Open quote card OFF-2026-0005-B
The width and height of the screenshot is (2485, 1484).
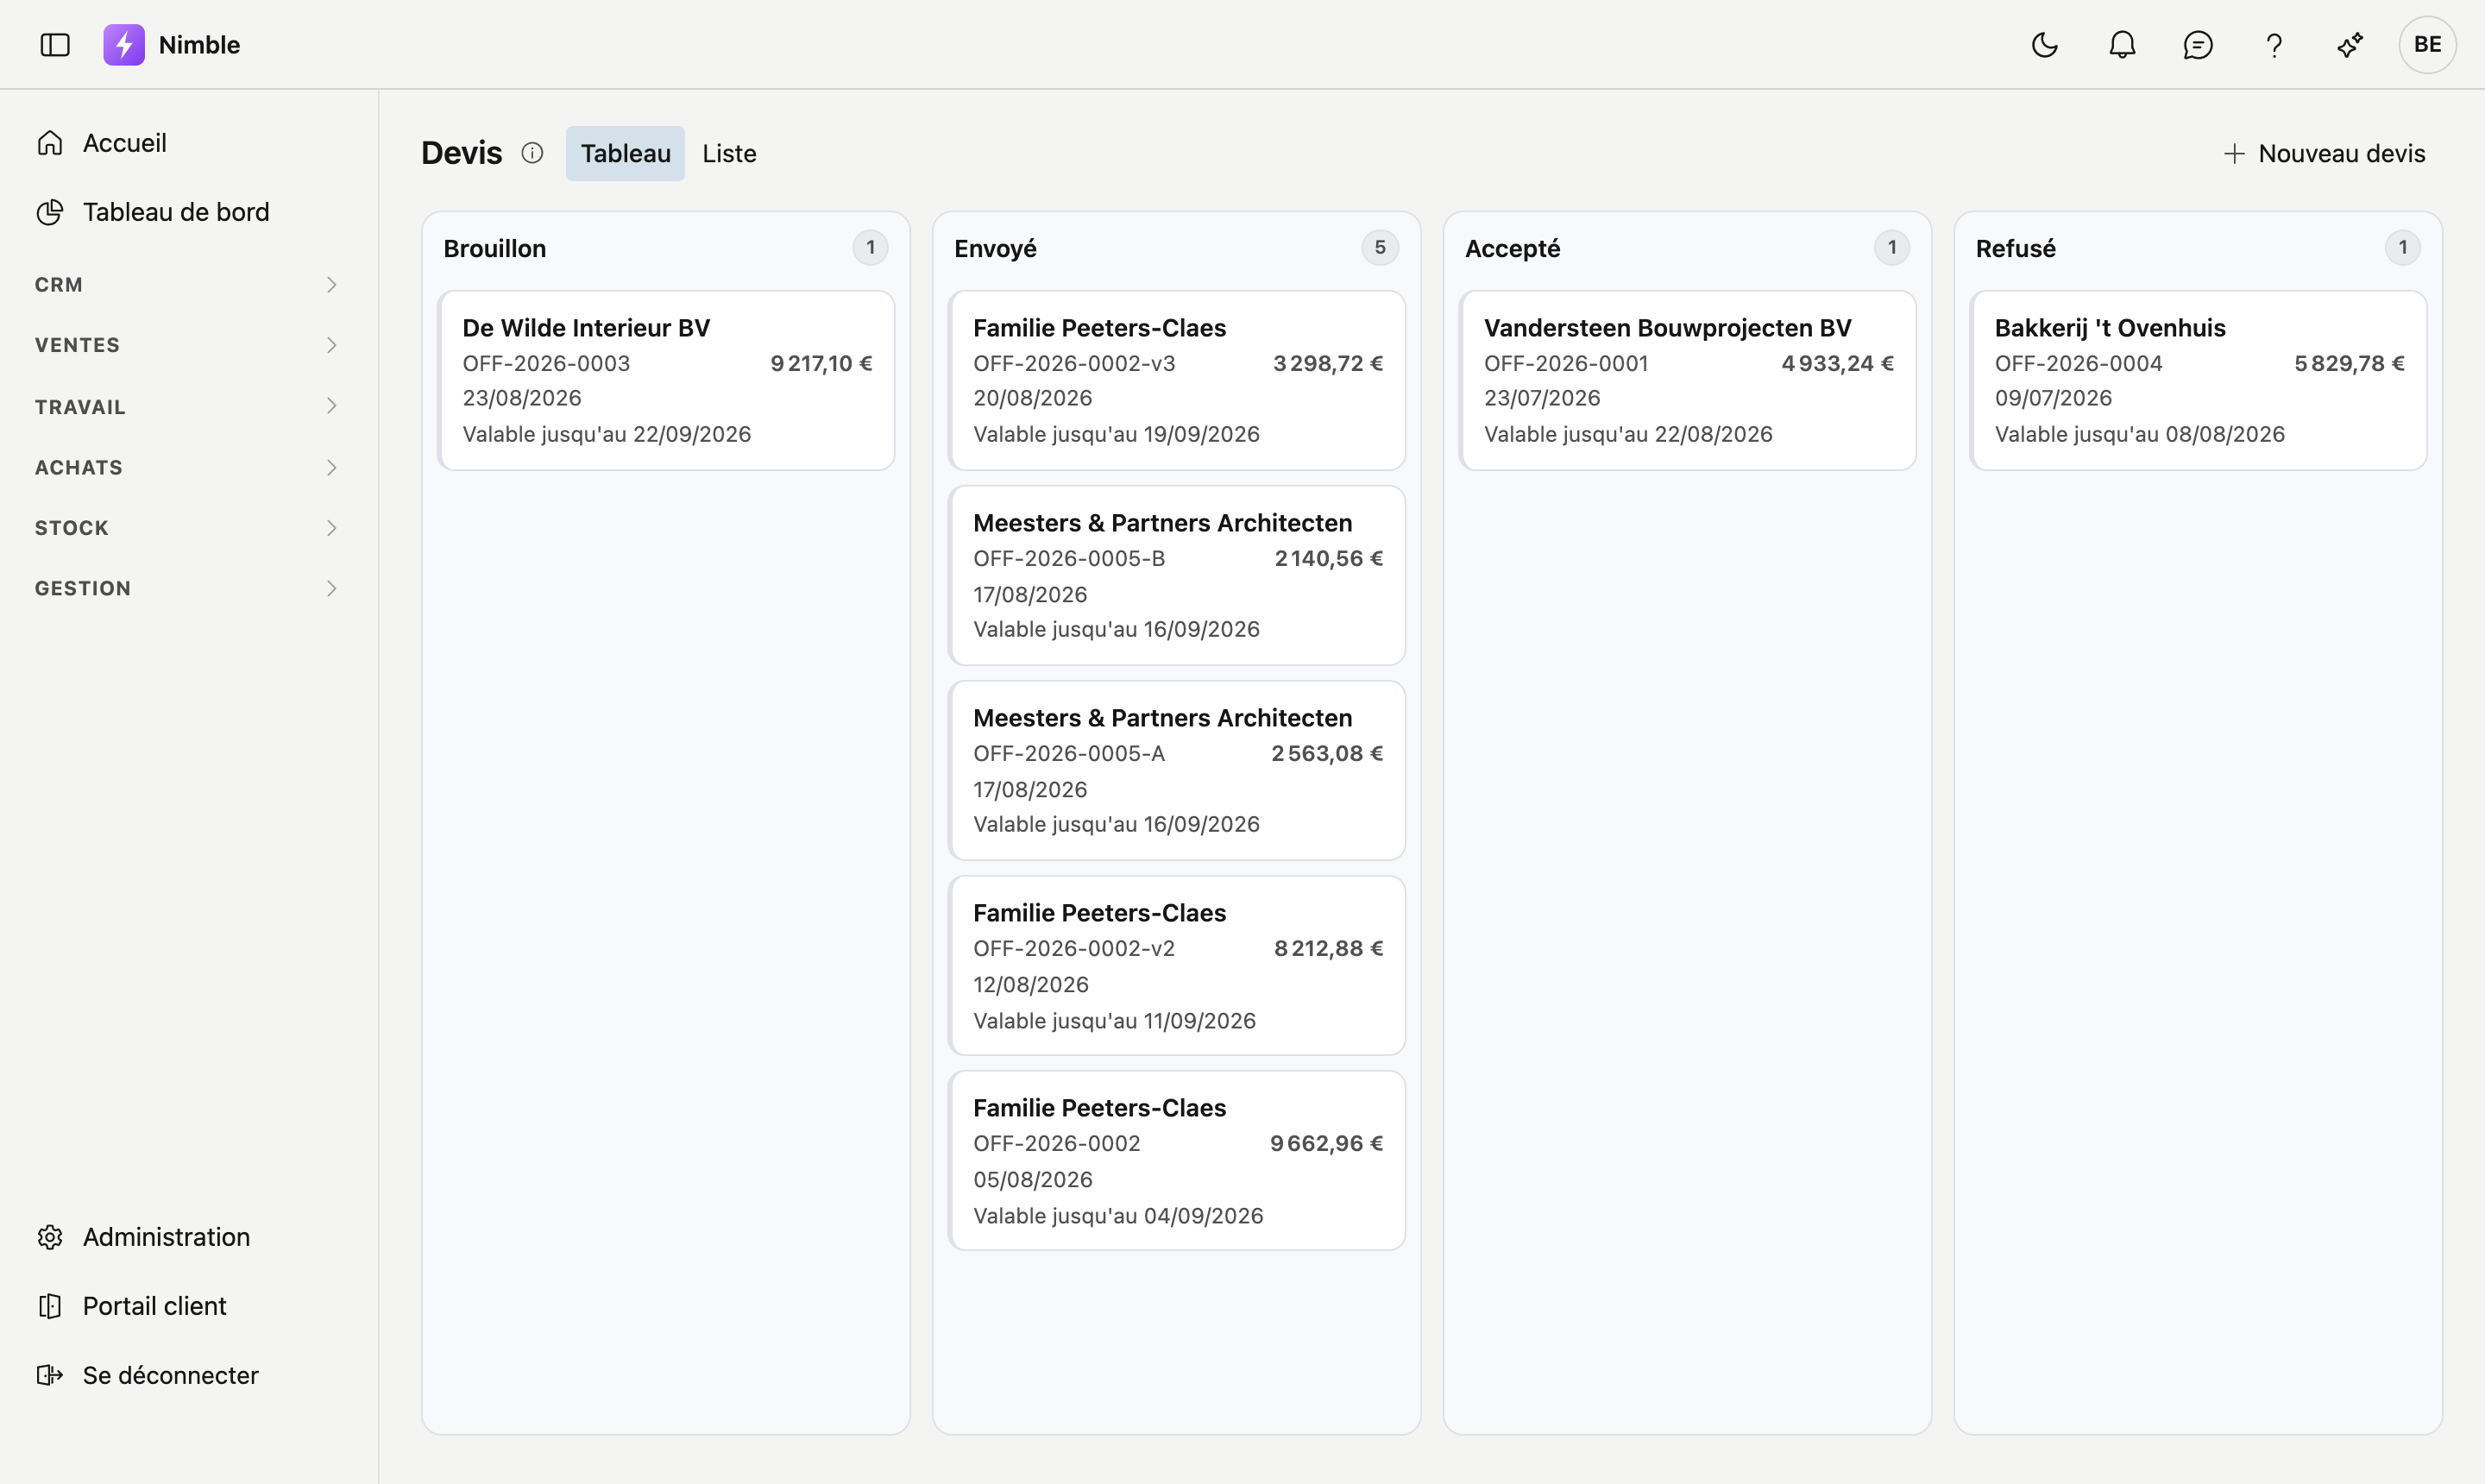click(1177, 575)
